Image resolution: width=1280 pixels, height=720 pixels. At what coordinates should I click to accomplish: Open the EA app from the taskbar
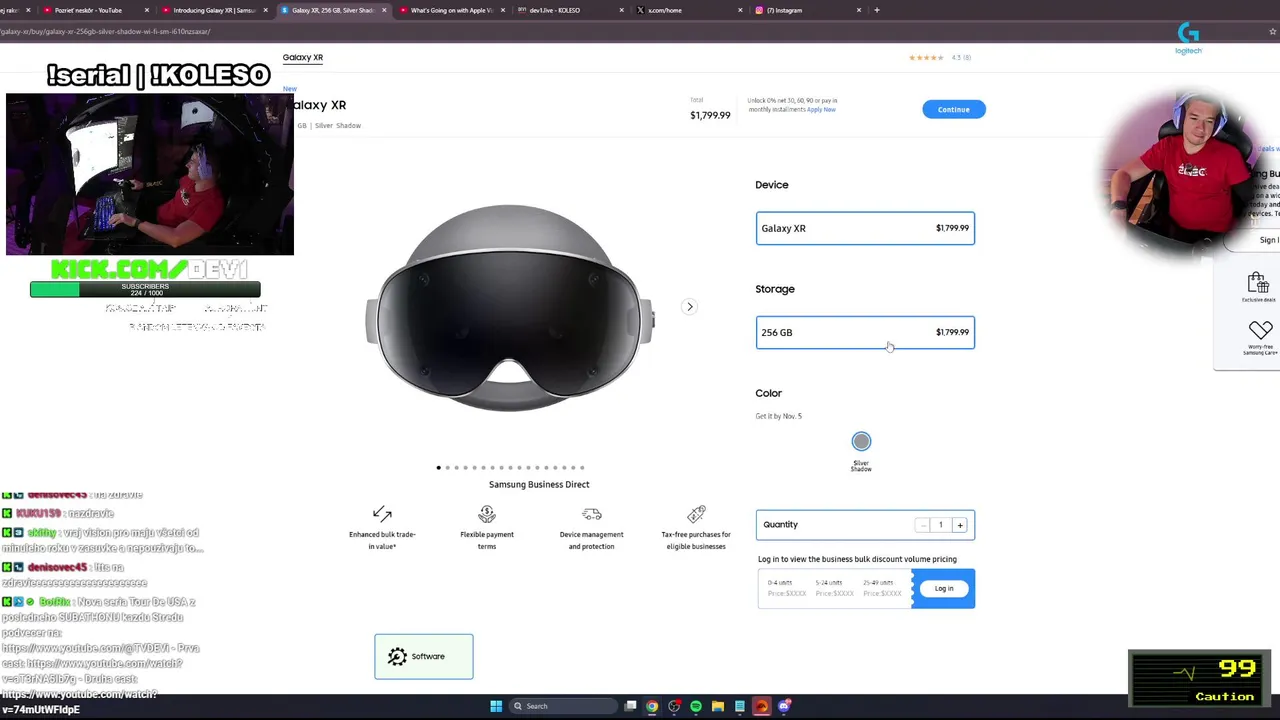pyautogui.click(x=762, y=706)
